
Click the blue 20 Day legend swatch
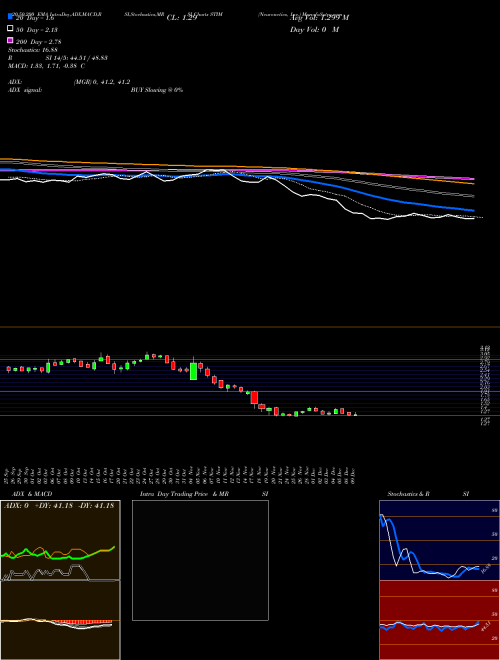pos(11,16)
